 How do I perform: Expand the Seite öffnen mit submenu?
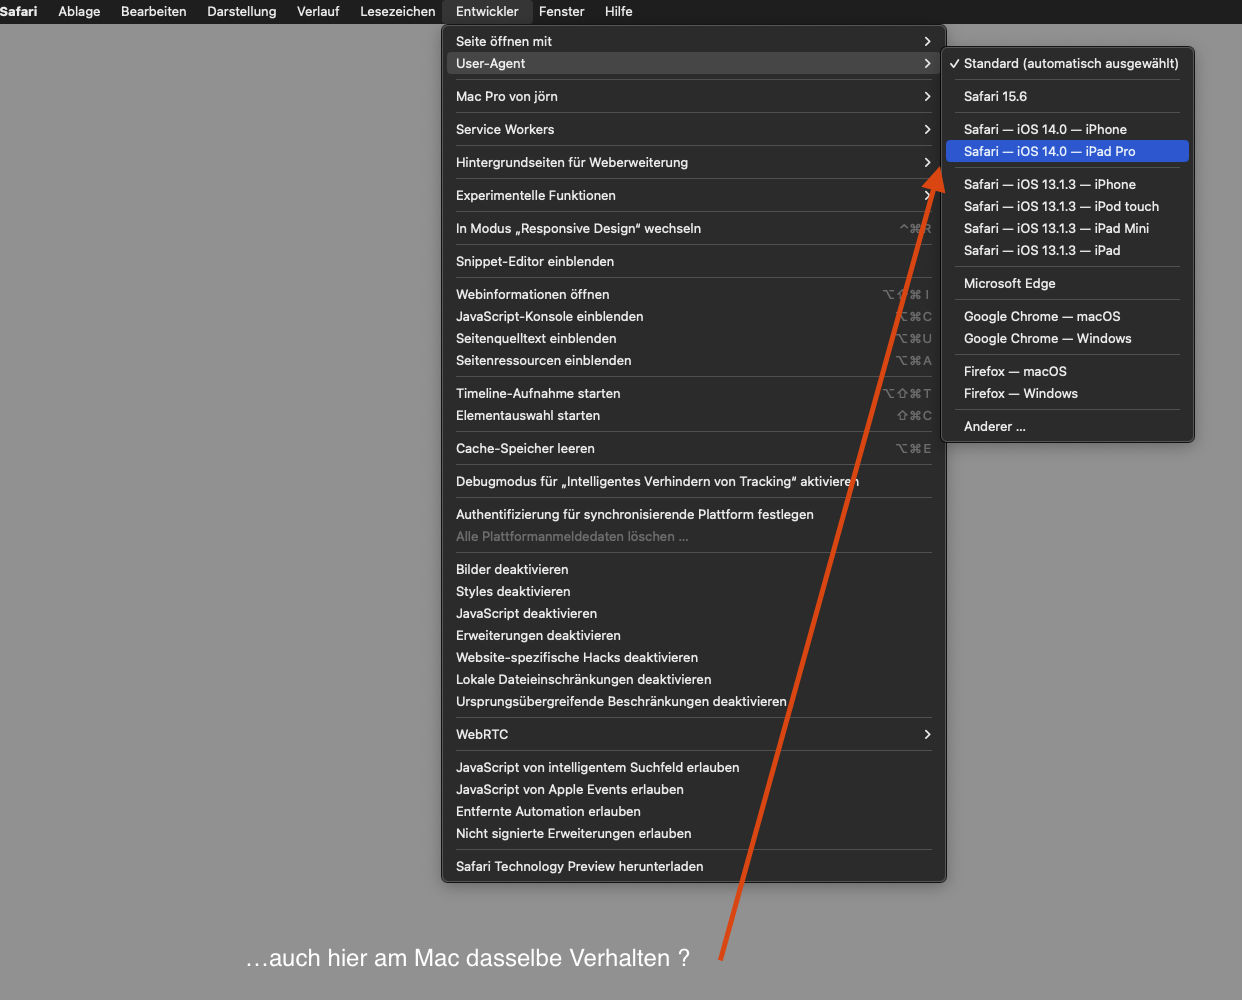[694, 41]
